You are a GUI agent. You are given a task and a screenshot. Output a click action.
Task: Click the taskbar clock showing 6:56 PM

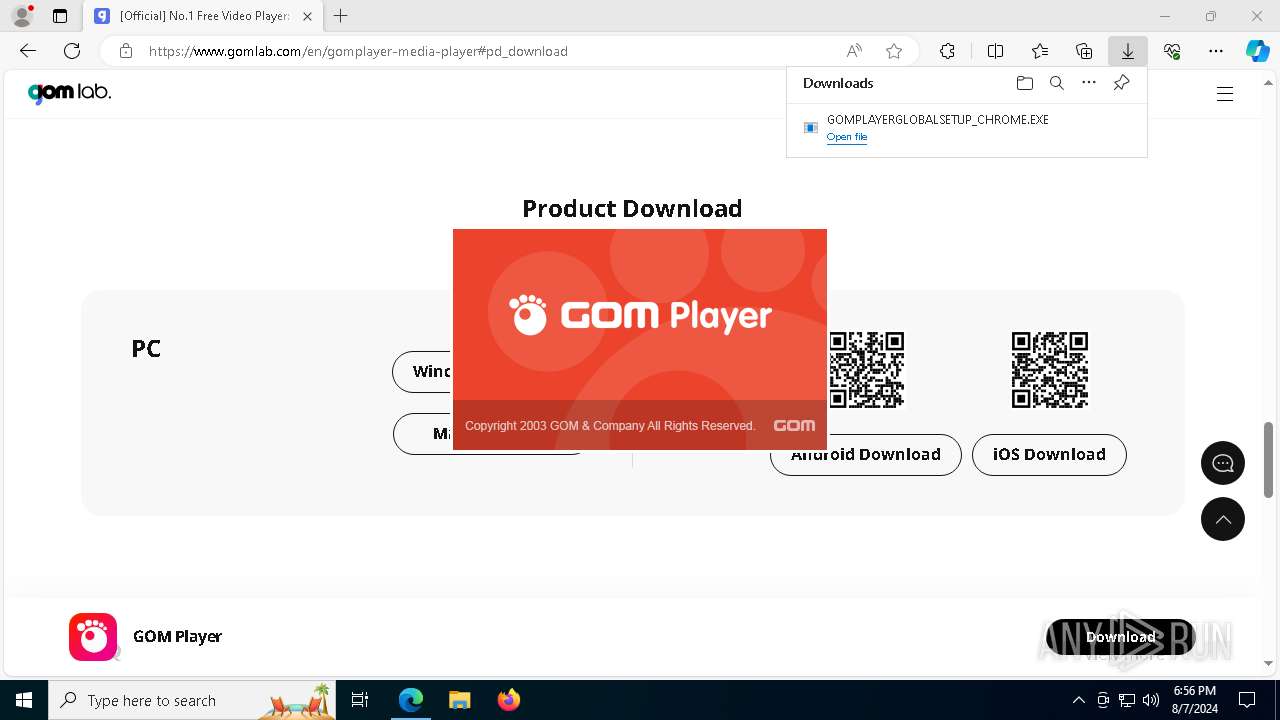tap(1195, 700)
